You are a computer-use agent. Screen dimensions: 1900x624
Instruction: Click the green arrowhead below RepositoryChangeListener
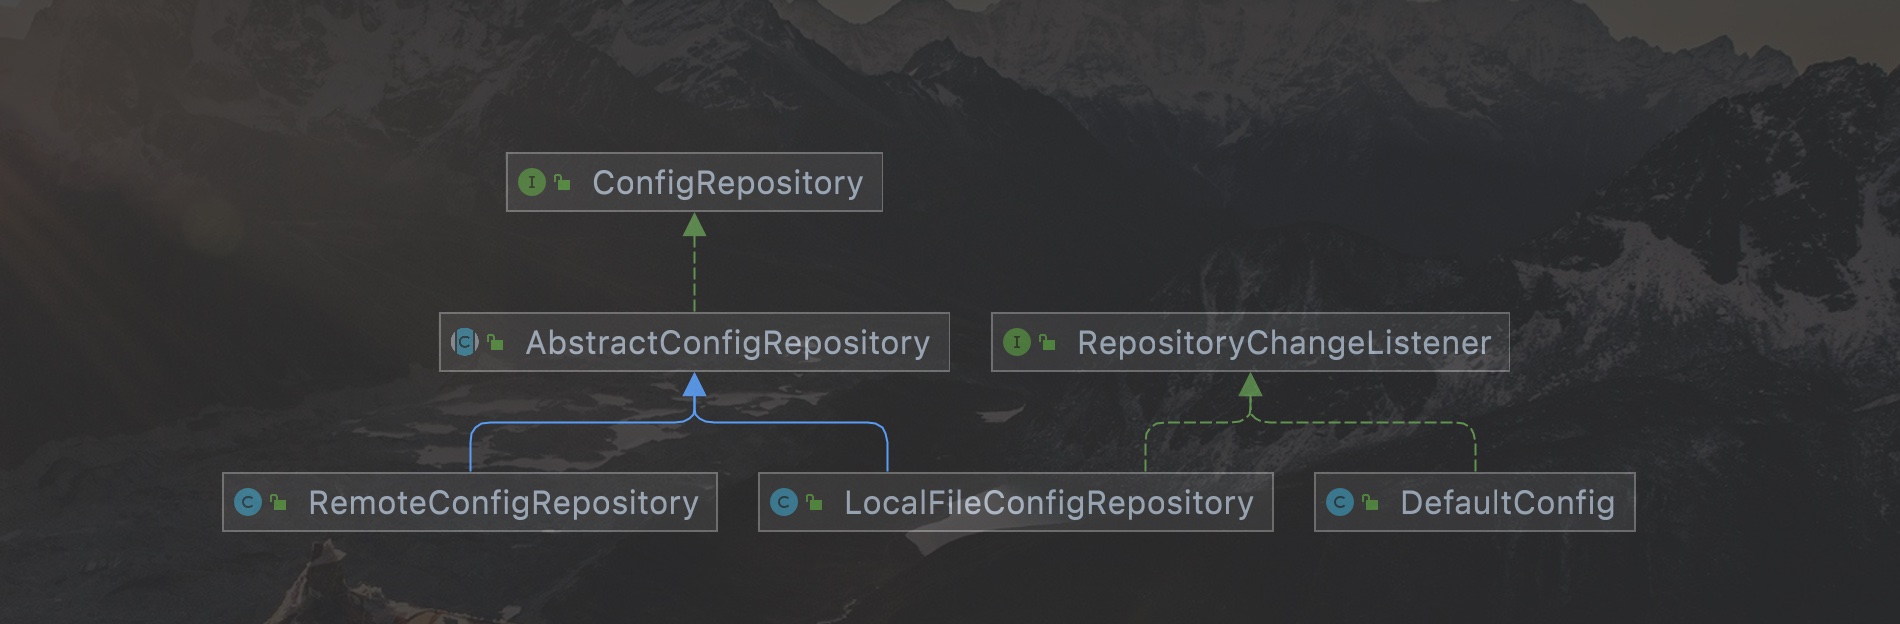click(x=1250, y=383)
